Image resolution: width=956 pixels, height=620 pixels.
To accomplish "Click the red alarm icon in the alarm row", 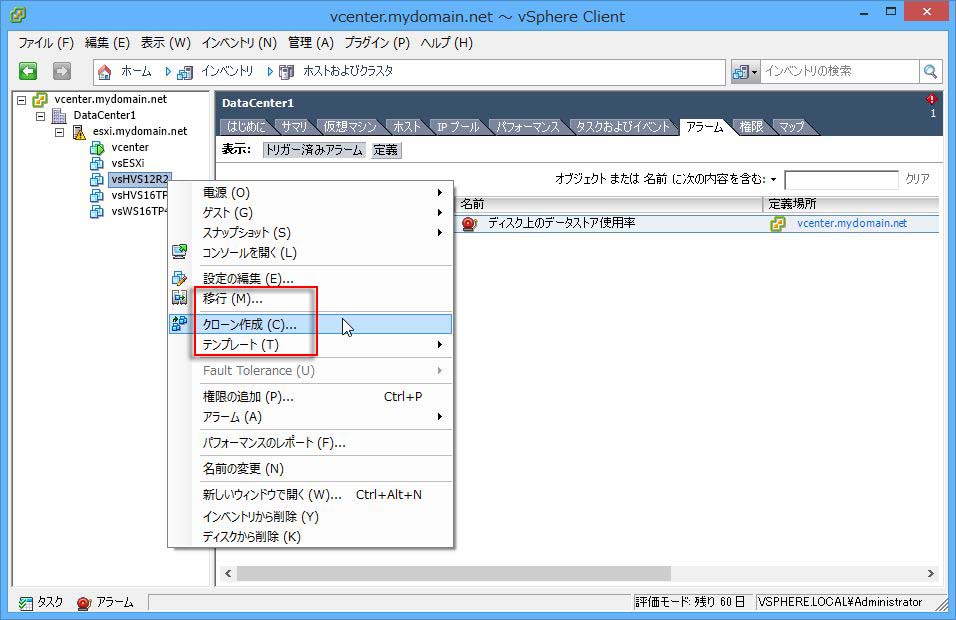I will pyautogui.click(x=469, y=224).
